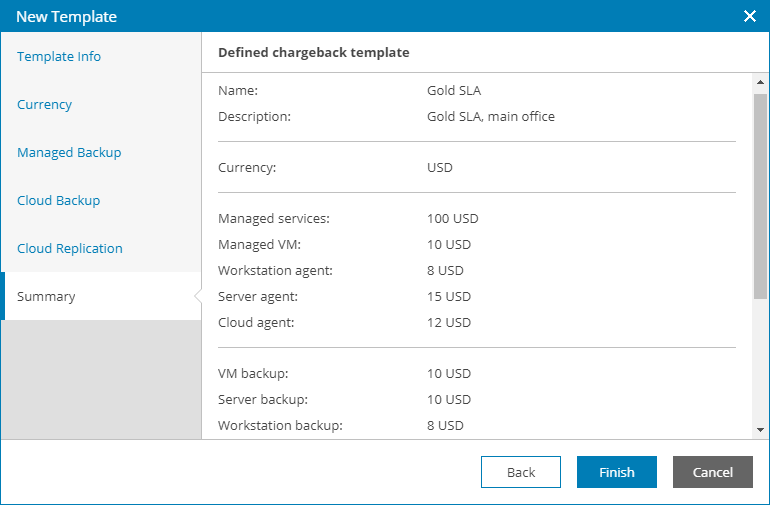Click the Managed services 100 USD value
The image size is (770, 505).
pyautogui.click(x=449, y=219)
